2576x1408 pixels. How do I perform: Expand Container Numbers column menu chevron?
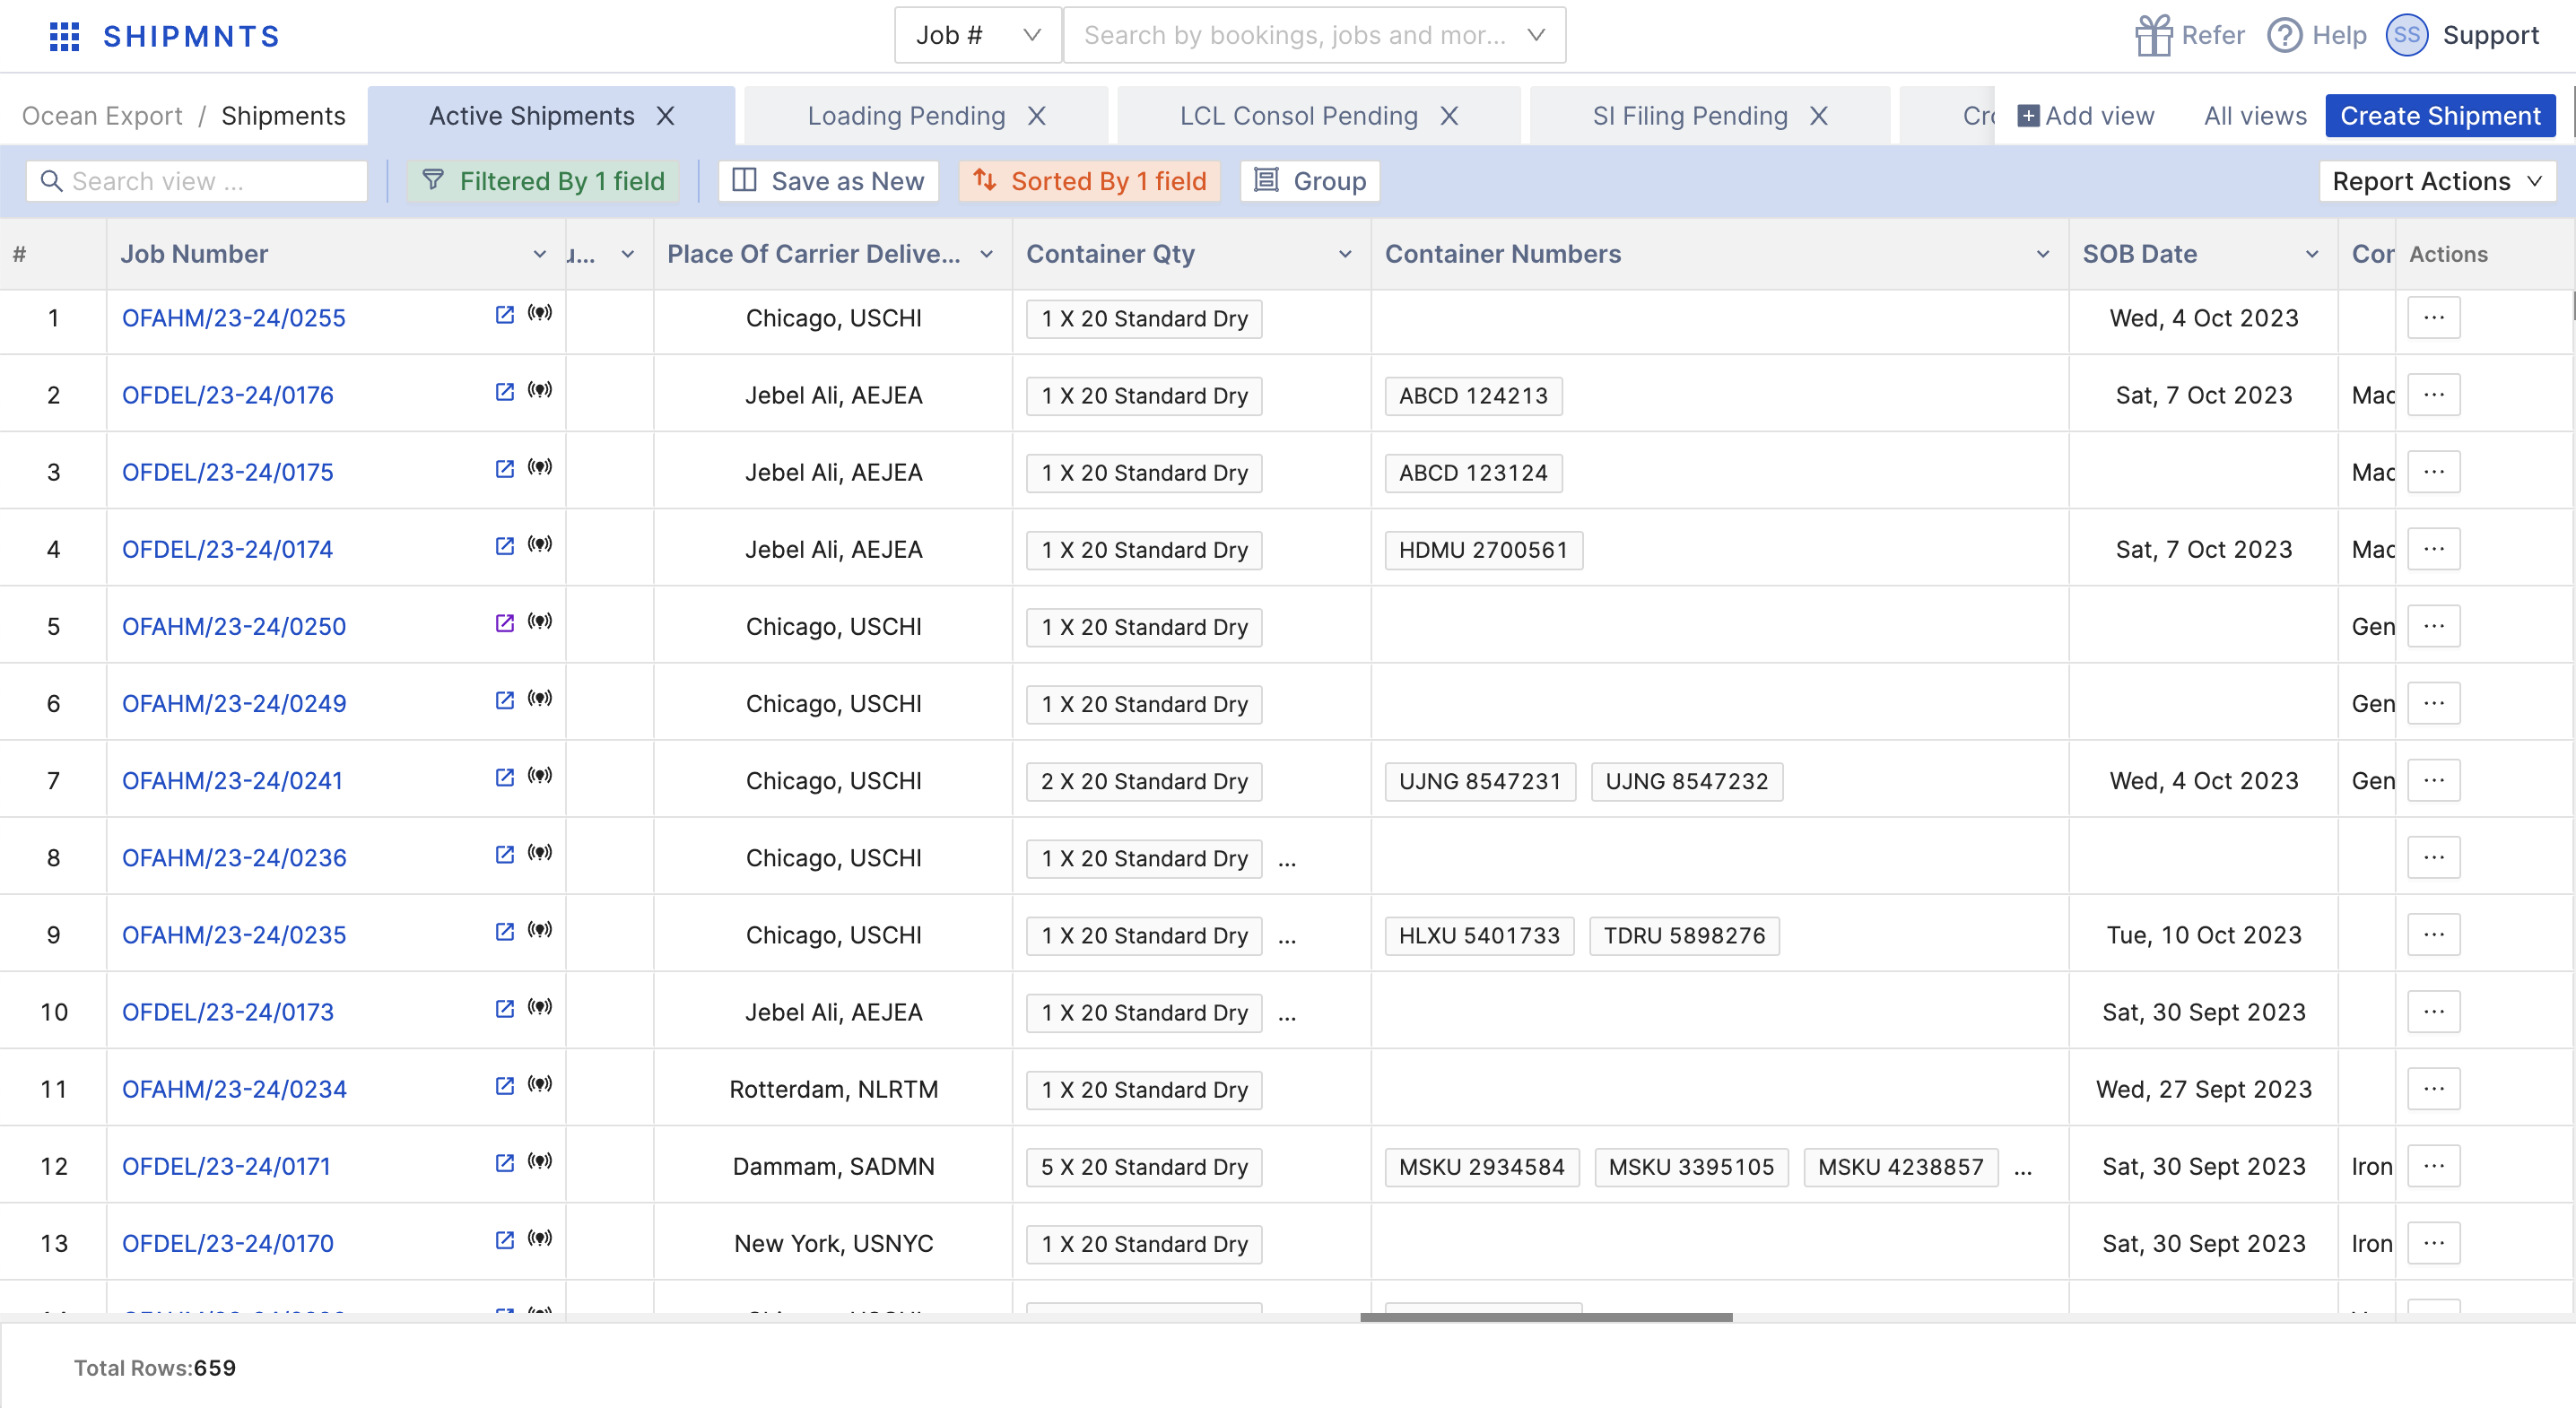pyautogui.click(x=2043, y=254)
